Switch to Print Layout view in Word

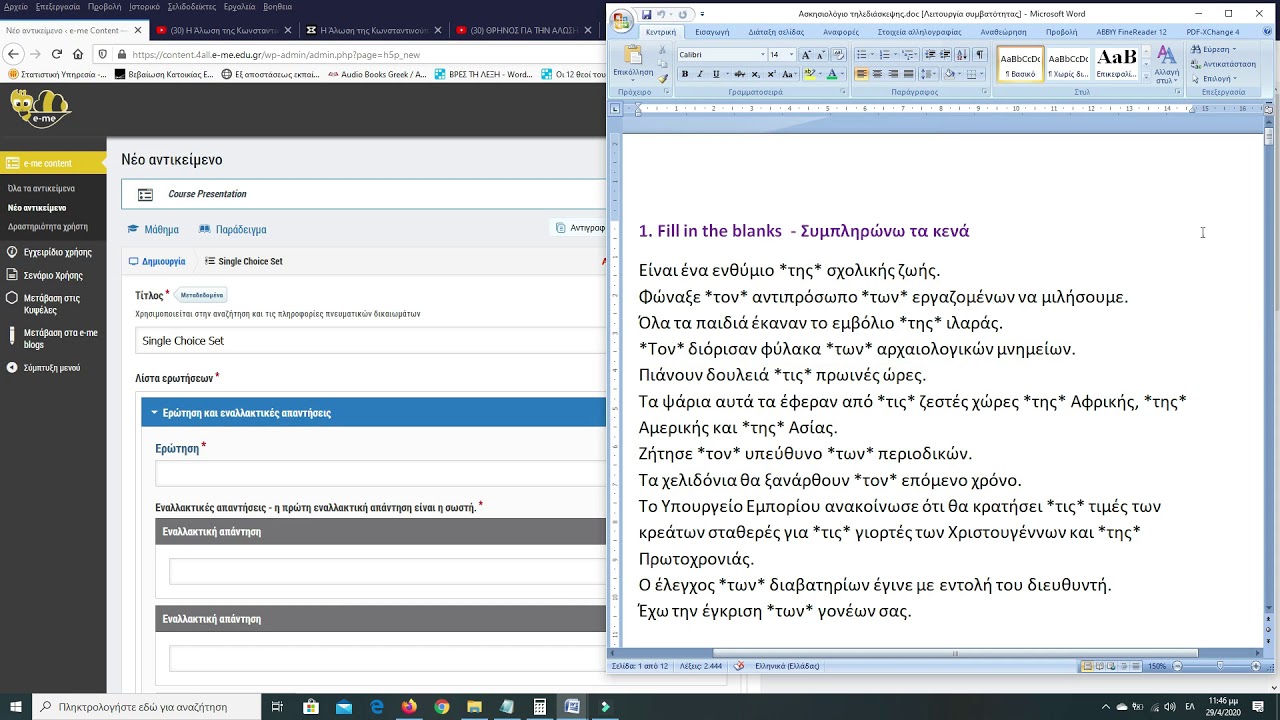[x=1088, y=666]
